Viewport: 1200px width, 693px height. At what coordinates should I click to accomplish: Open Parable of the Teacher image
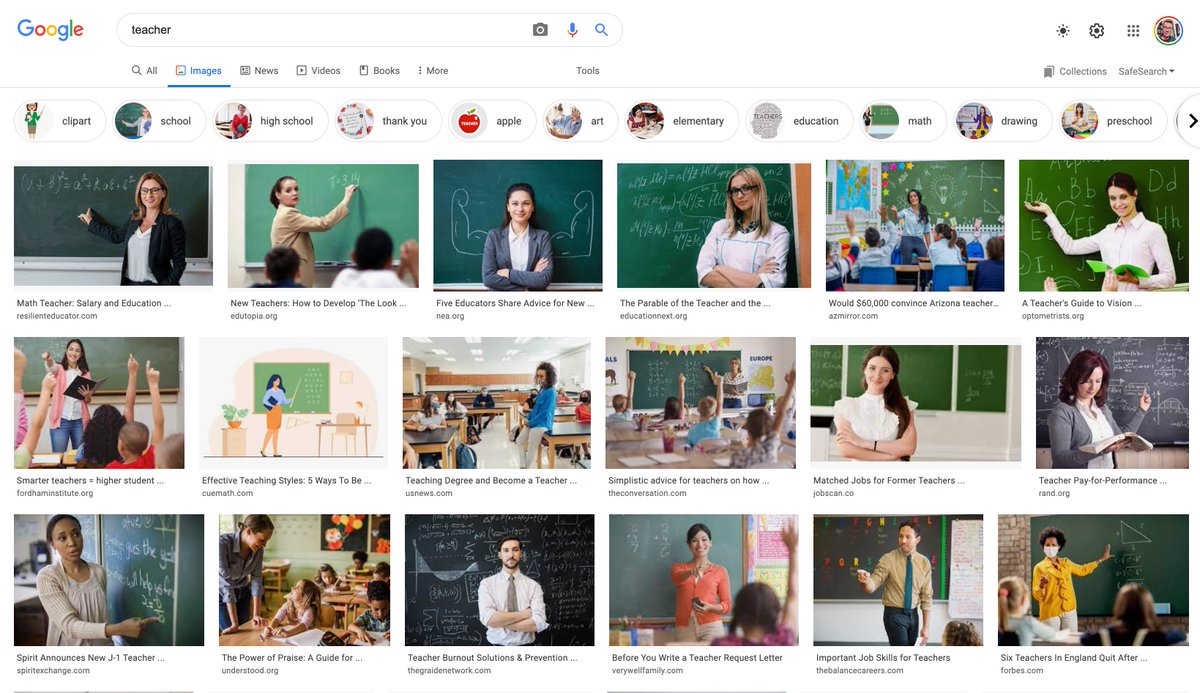[x=714, y=226]
